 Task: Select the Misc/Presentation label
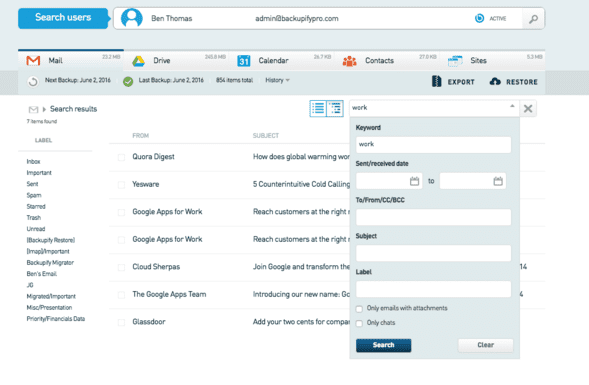click(49, 308)
